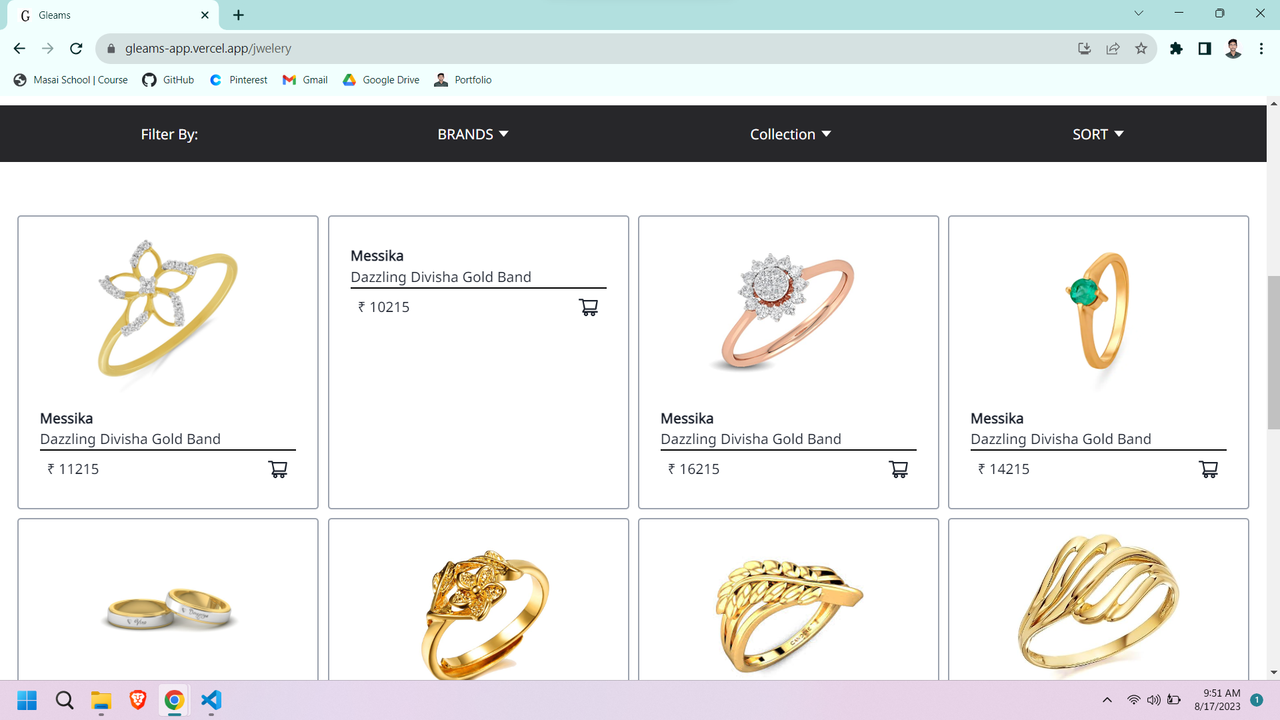Image resolution: width=1280 pixels, height=720 pixels.
Task: Open the Wi-Fi network tray icon
Action: point(1134,700)
